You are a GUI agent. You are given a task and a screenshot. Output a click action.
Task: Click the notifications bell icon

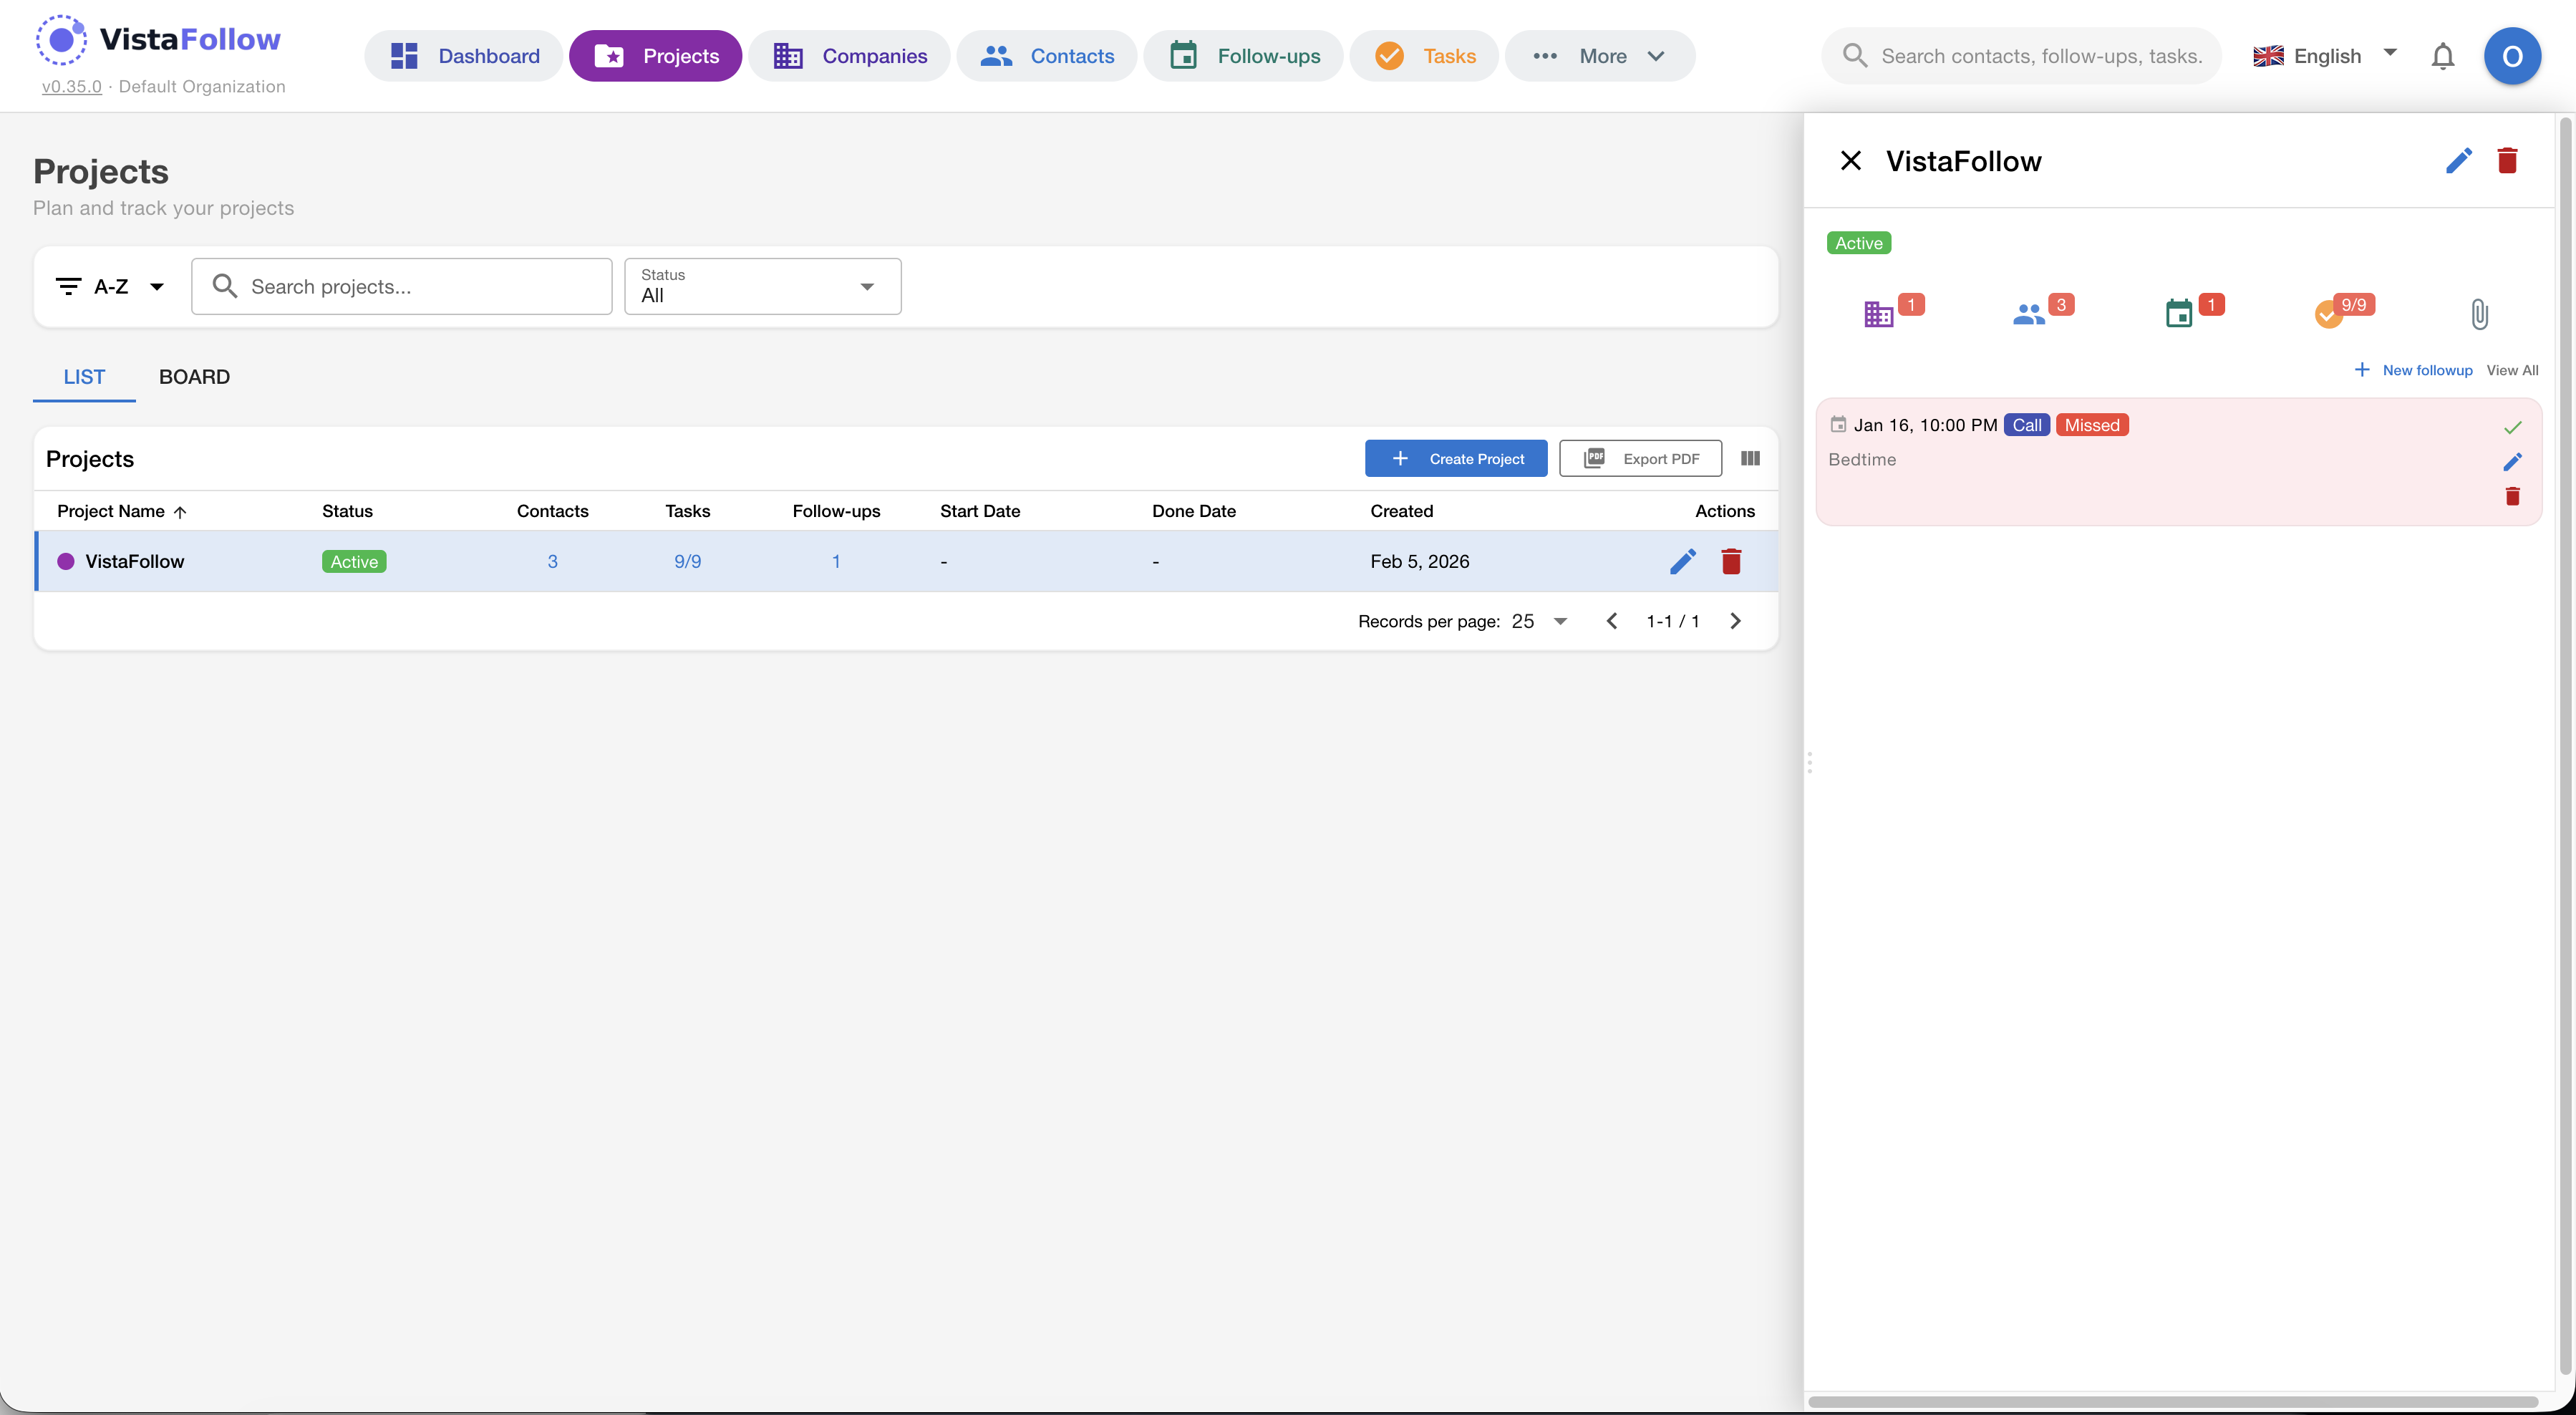[2442, 56]
